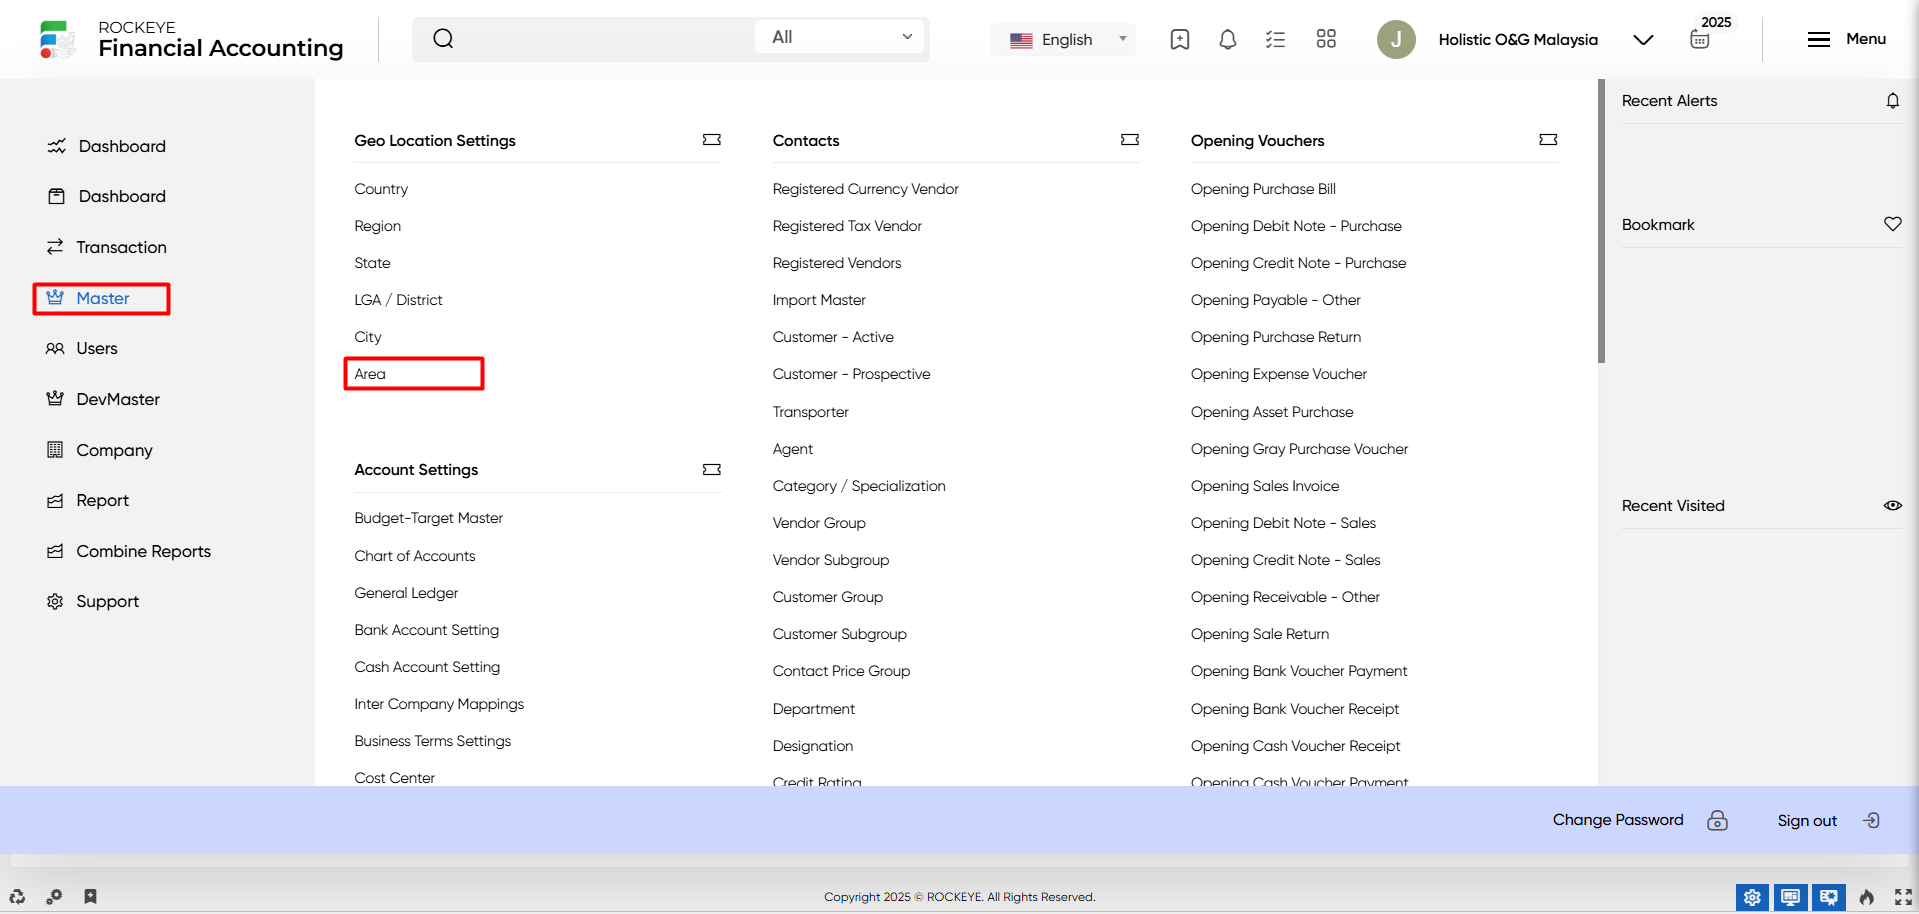Open Opening Purchase Bill link
The width and height of the screenshot is (1919, 914).
click(1263, 189)
